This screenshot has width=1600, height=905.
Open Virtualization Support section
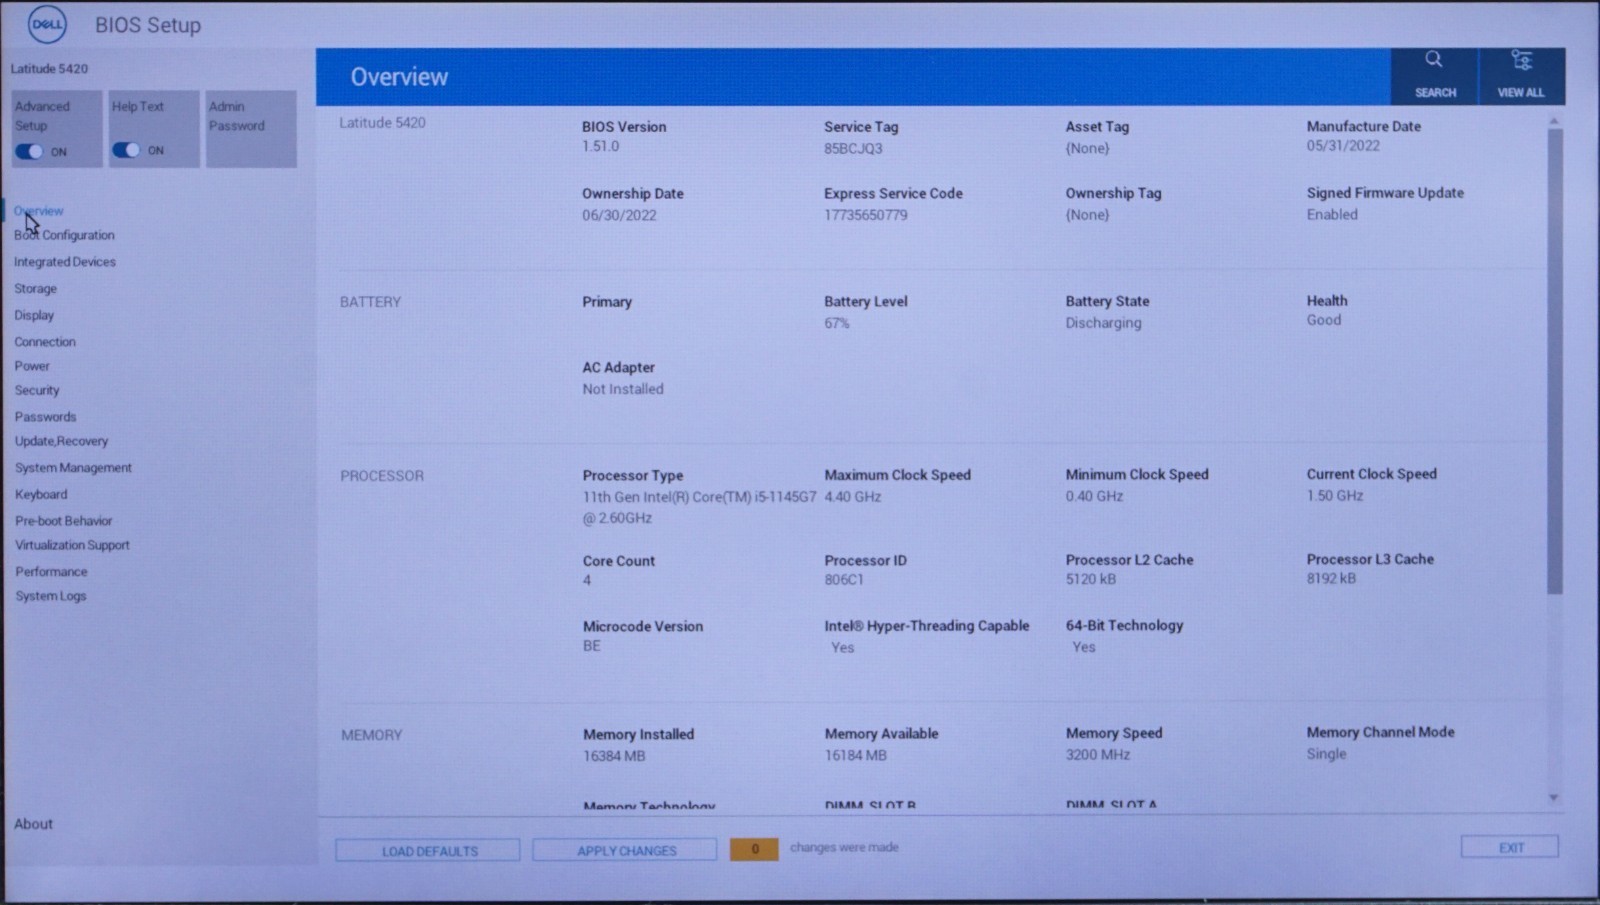72,545
